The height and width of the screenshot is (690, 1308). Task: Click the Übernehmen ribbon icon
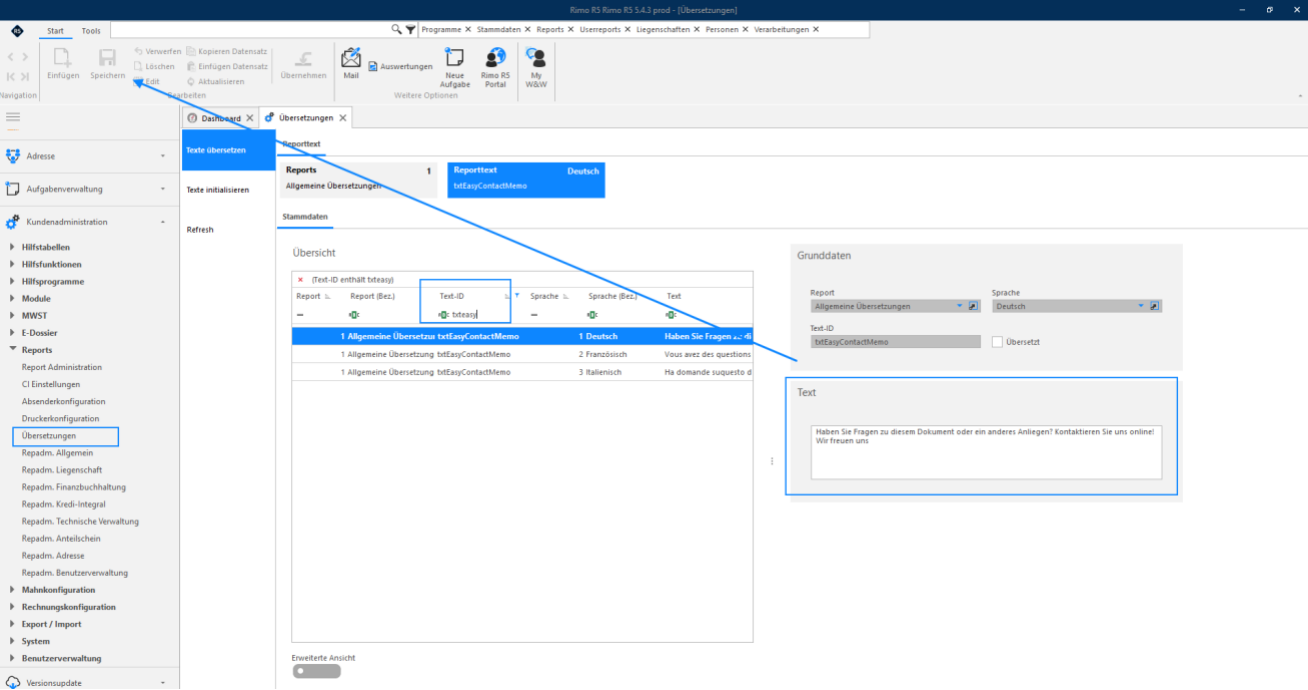point(303,58)
